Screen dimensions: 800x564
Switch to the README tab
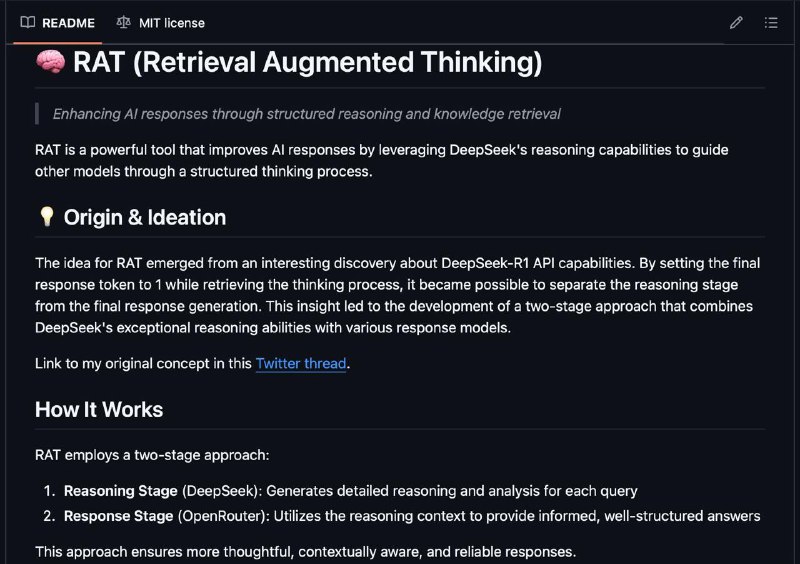[58, 22]
